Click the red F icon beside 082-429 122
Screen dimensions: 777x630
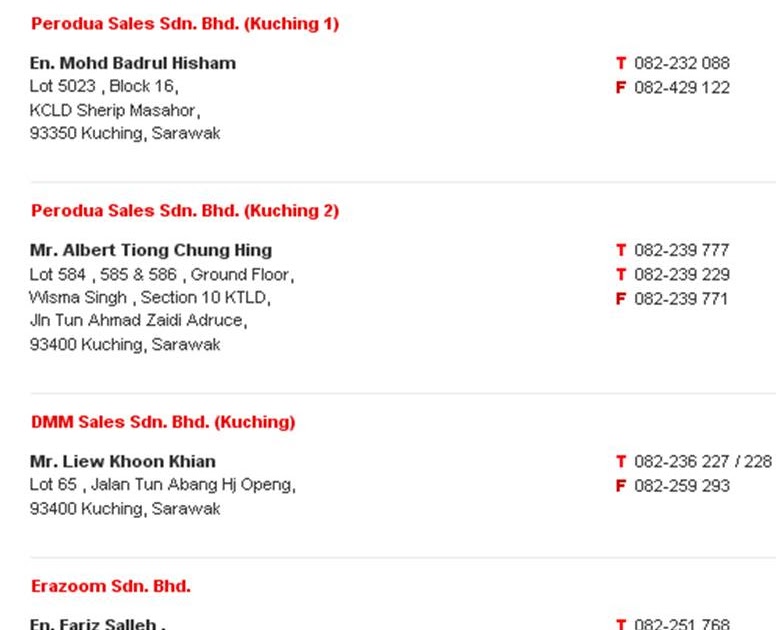[x=621, y=88]
